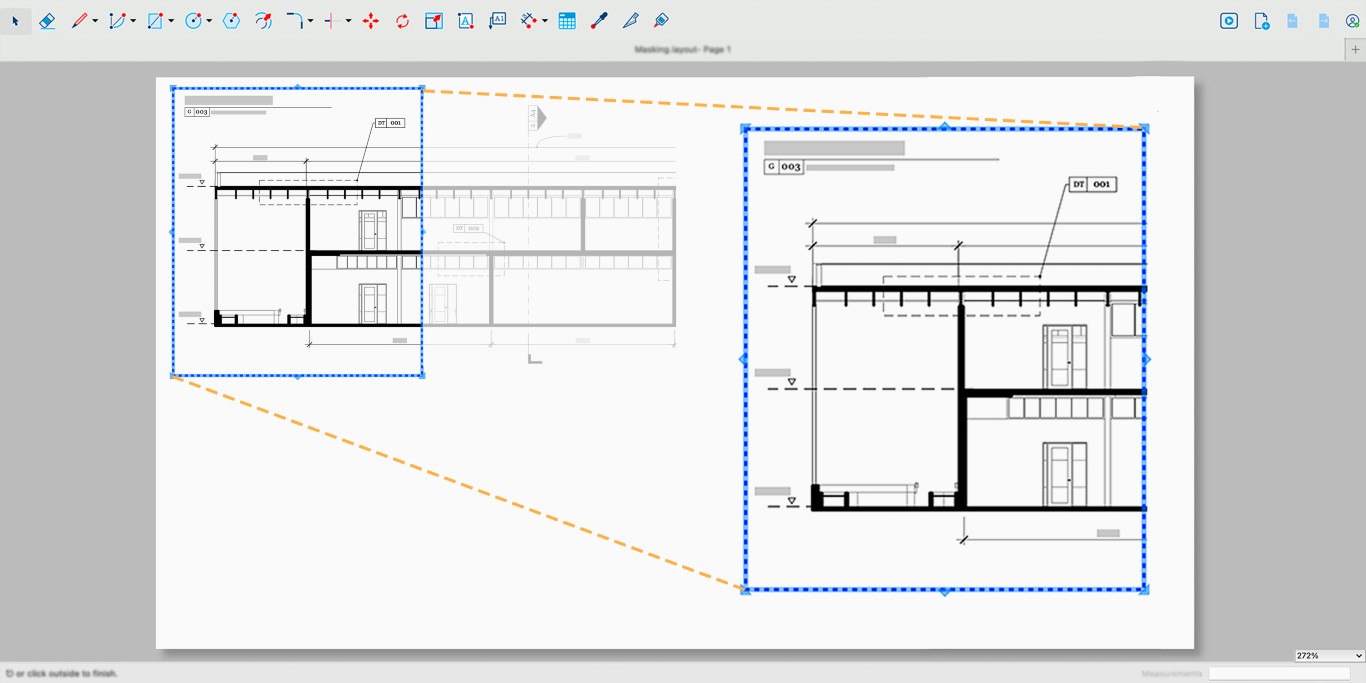Expand the Arc tool options arrow

coord(133,21)
